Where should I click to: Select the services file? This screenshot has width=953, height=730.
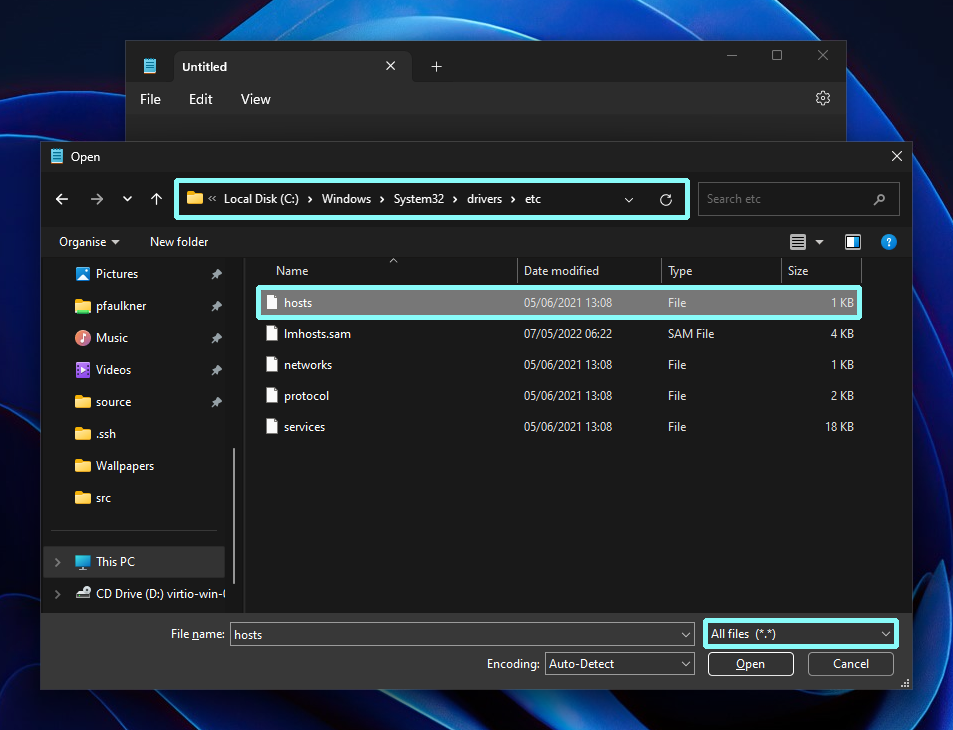(559, 427)
